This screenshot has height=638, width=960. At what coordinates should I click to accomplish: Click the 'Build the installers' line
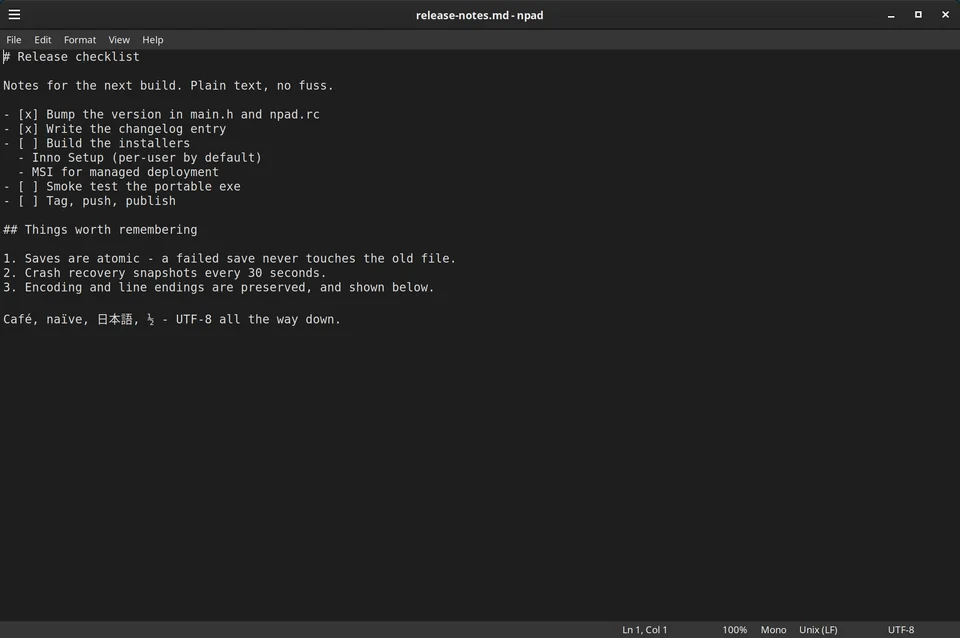tap(97, 143)
